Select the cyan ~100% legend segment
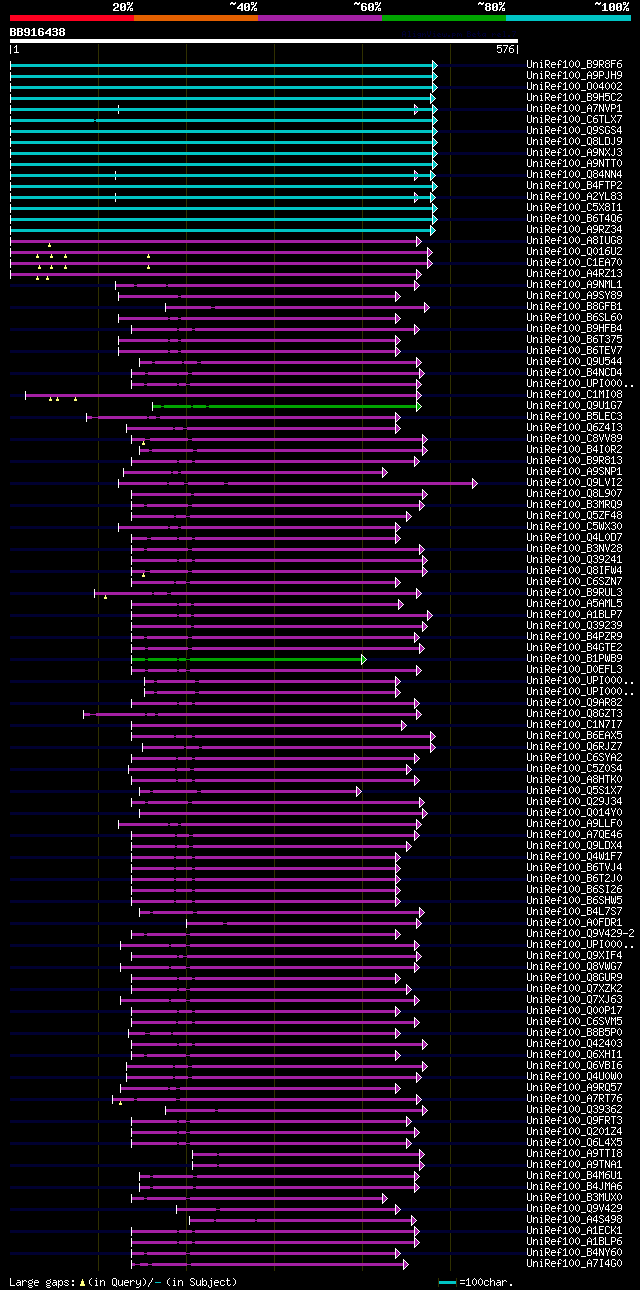640x1290 pixels. pos(568,17)
